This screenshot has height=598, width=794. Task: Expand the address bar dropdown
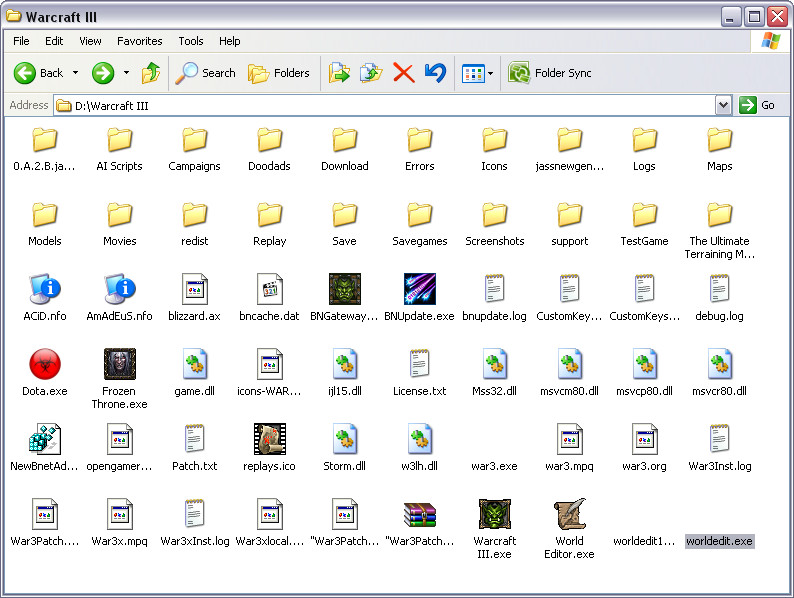(x=724, y=105)
